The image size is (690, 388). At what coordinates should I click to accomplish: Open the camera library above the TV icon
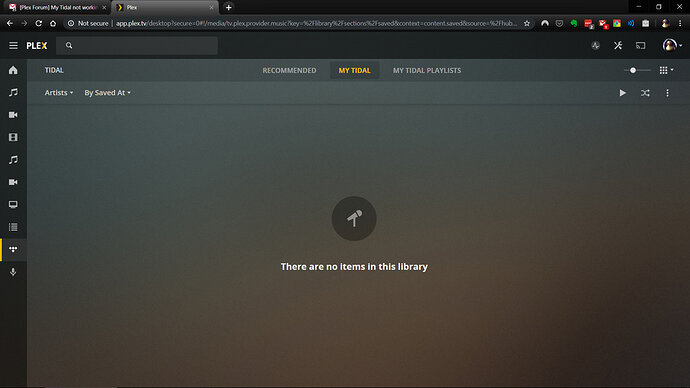tap(13, 182)
